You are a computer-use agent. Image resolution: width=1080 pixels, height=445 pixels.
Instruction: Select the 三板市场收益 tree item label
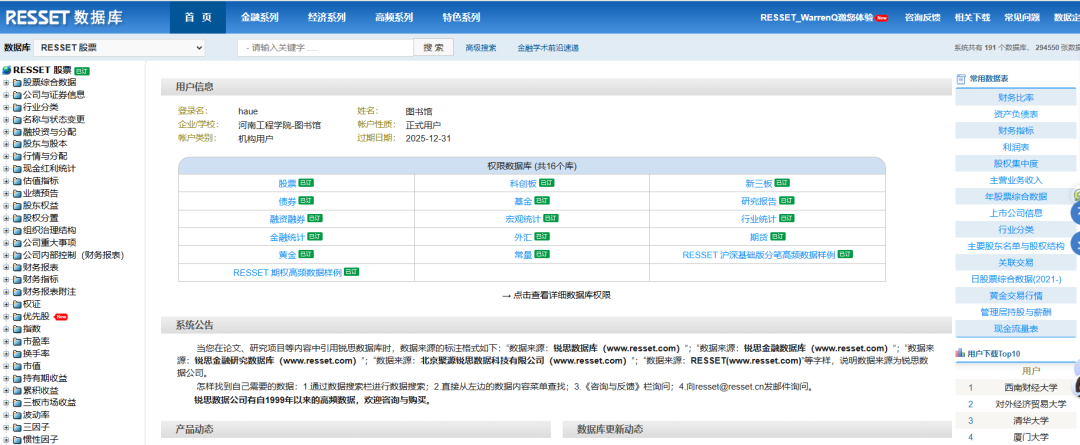click(x=50, y=403)
